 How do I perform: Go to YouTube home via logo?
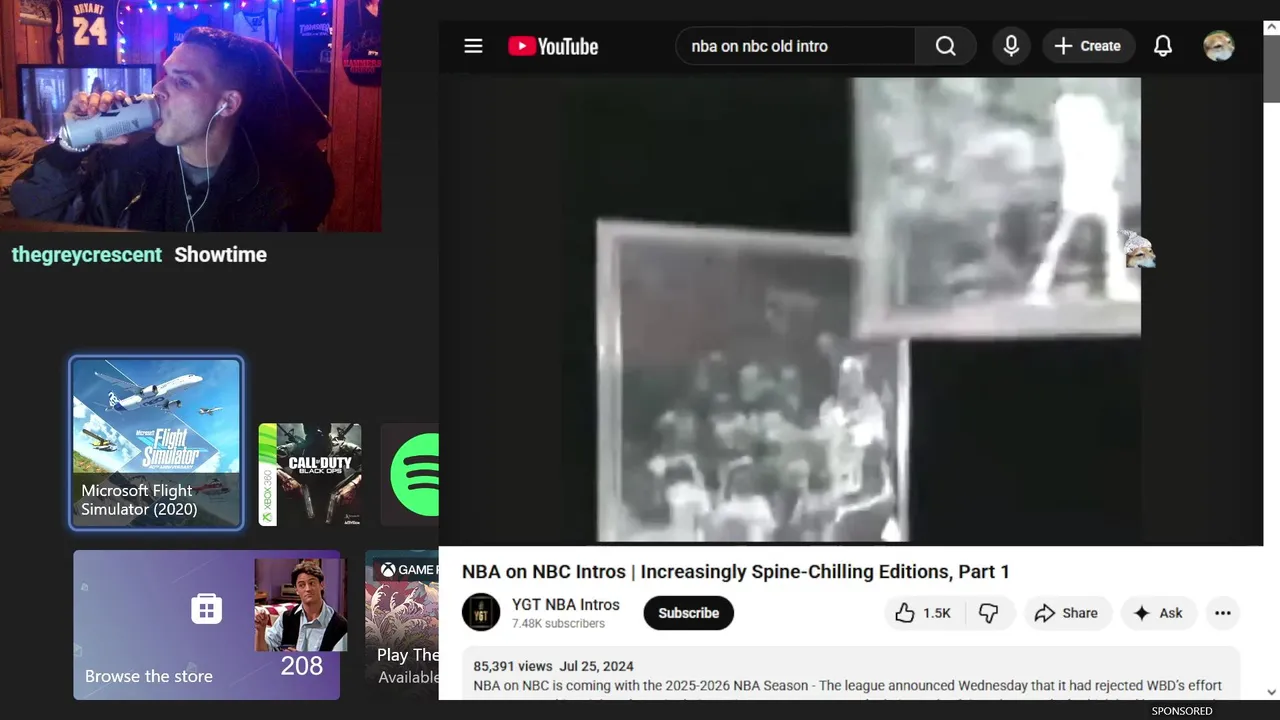click(553, 46)
